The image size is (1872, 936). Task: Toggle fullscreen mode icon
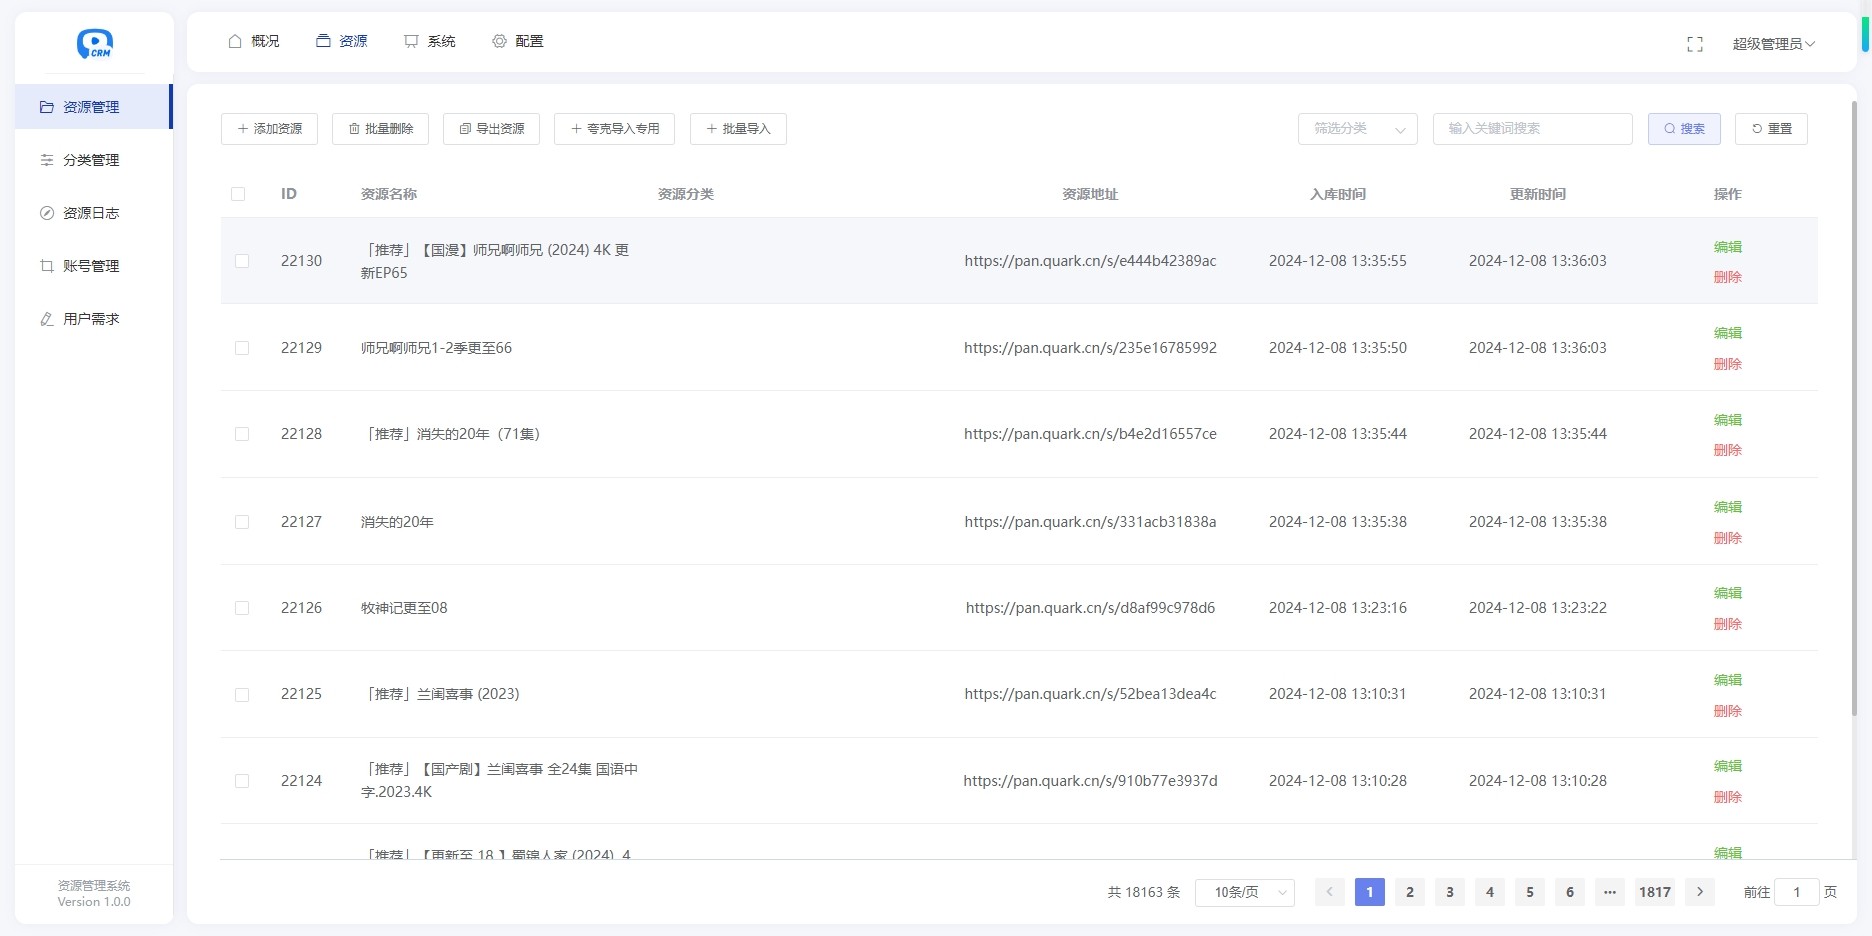[1694, 44]
